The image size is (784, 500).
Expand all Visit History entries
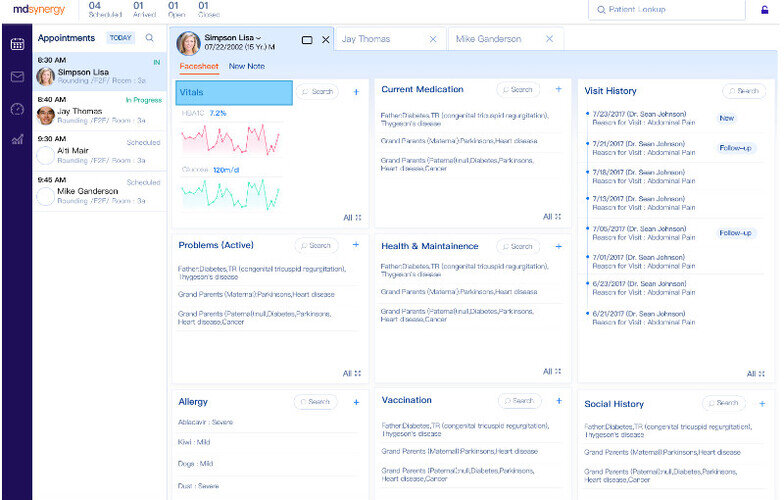pos(755,374)
